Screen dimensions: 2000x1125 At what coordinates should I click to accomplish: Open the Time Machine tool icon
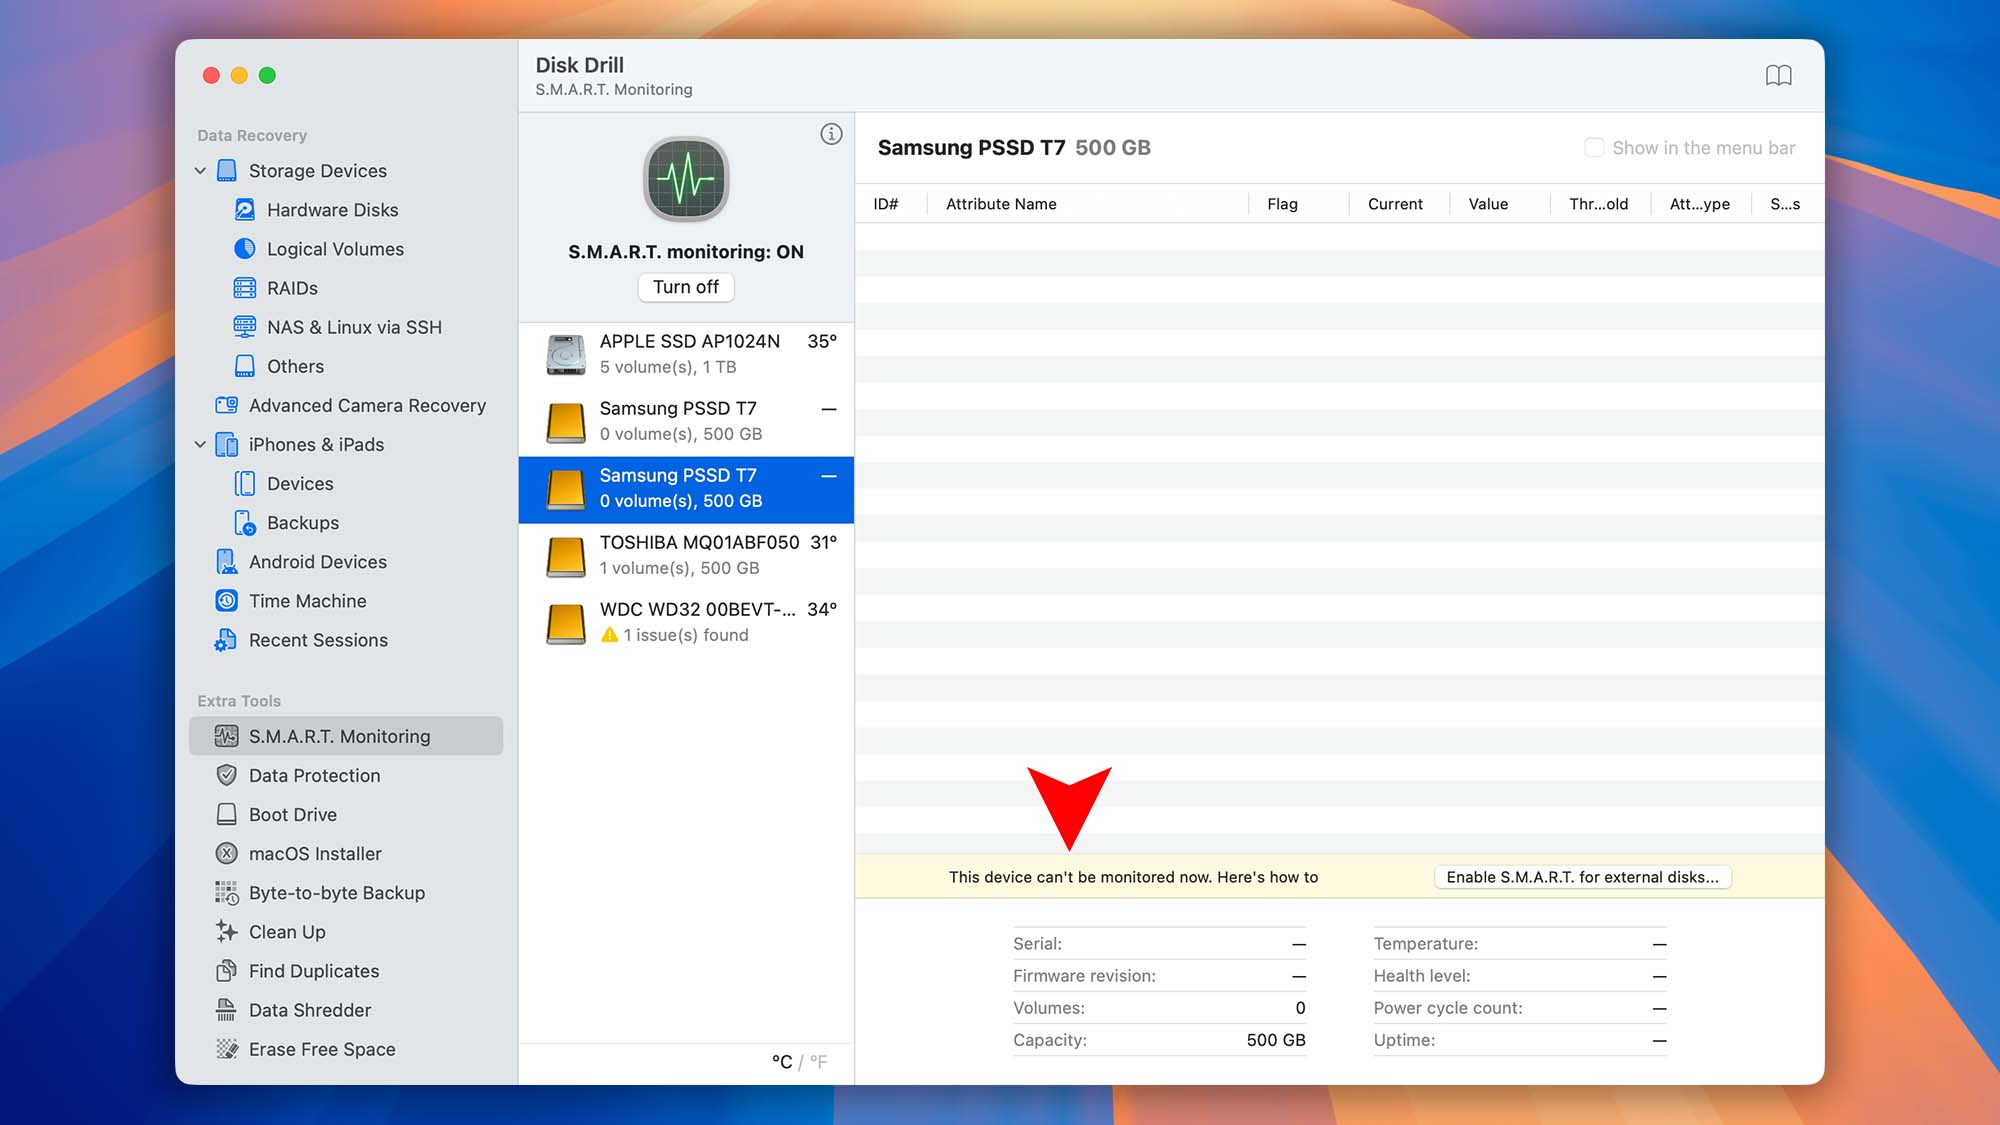click(x=226, y=601)
